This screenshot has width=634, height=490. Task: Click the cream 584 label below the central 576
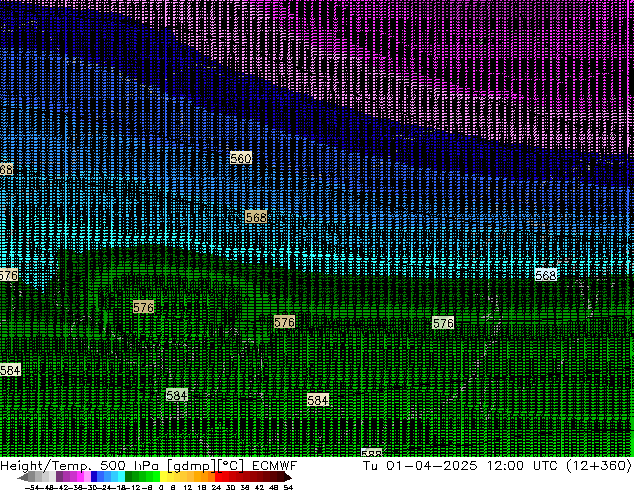(x=318, y=400)
